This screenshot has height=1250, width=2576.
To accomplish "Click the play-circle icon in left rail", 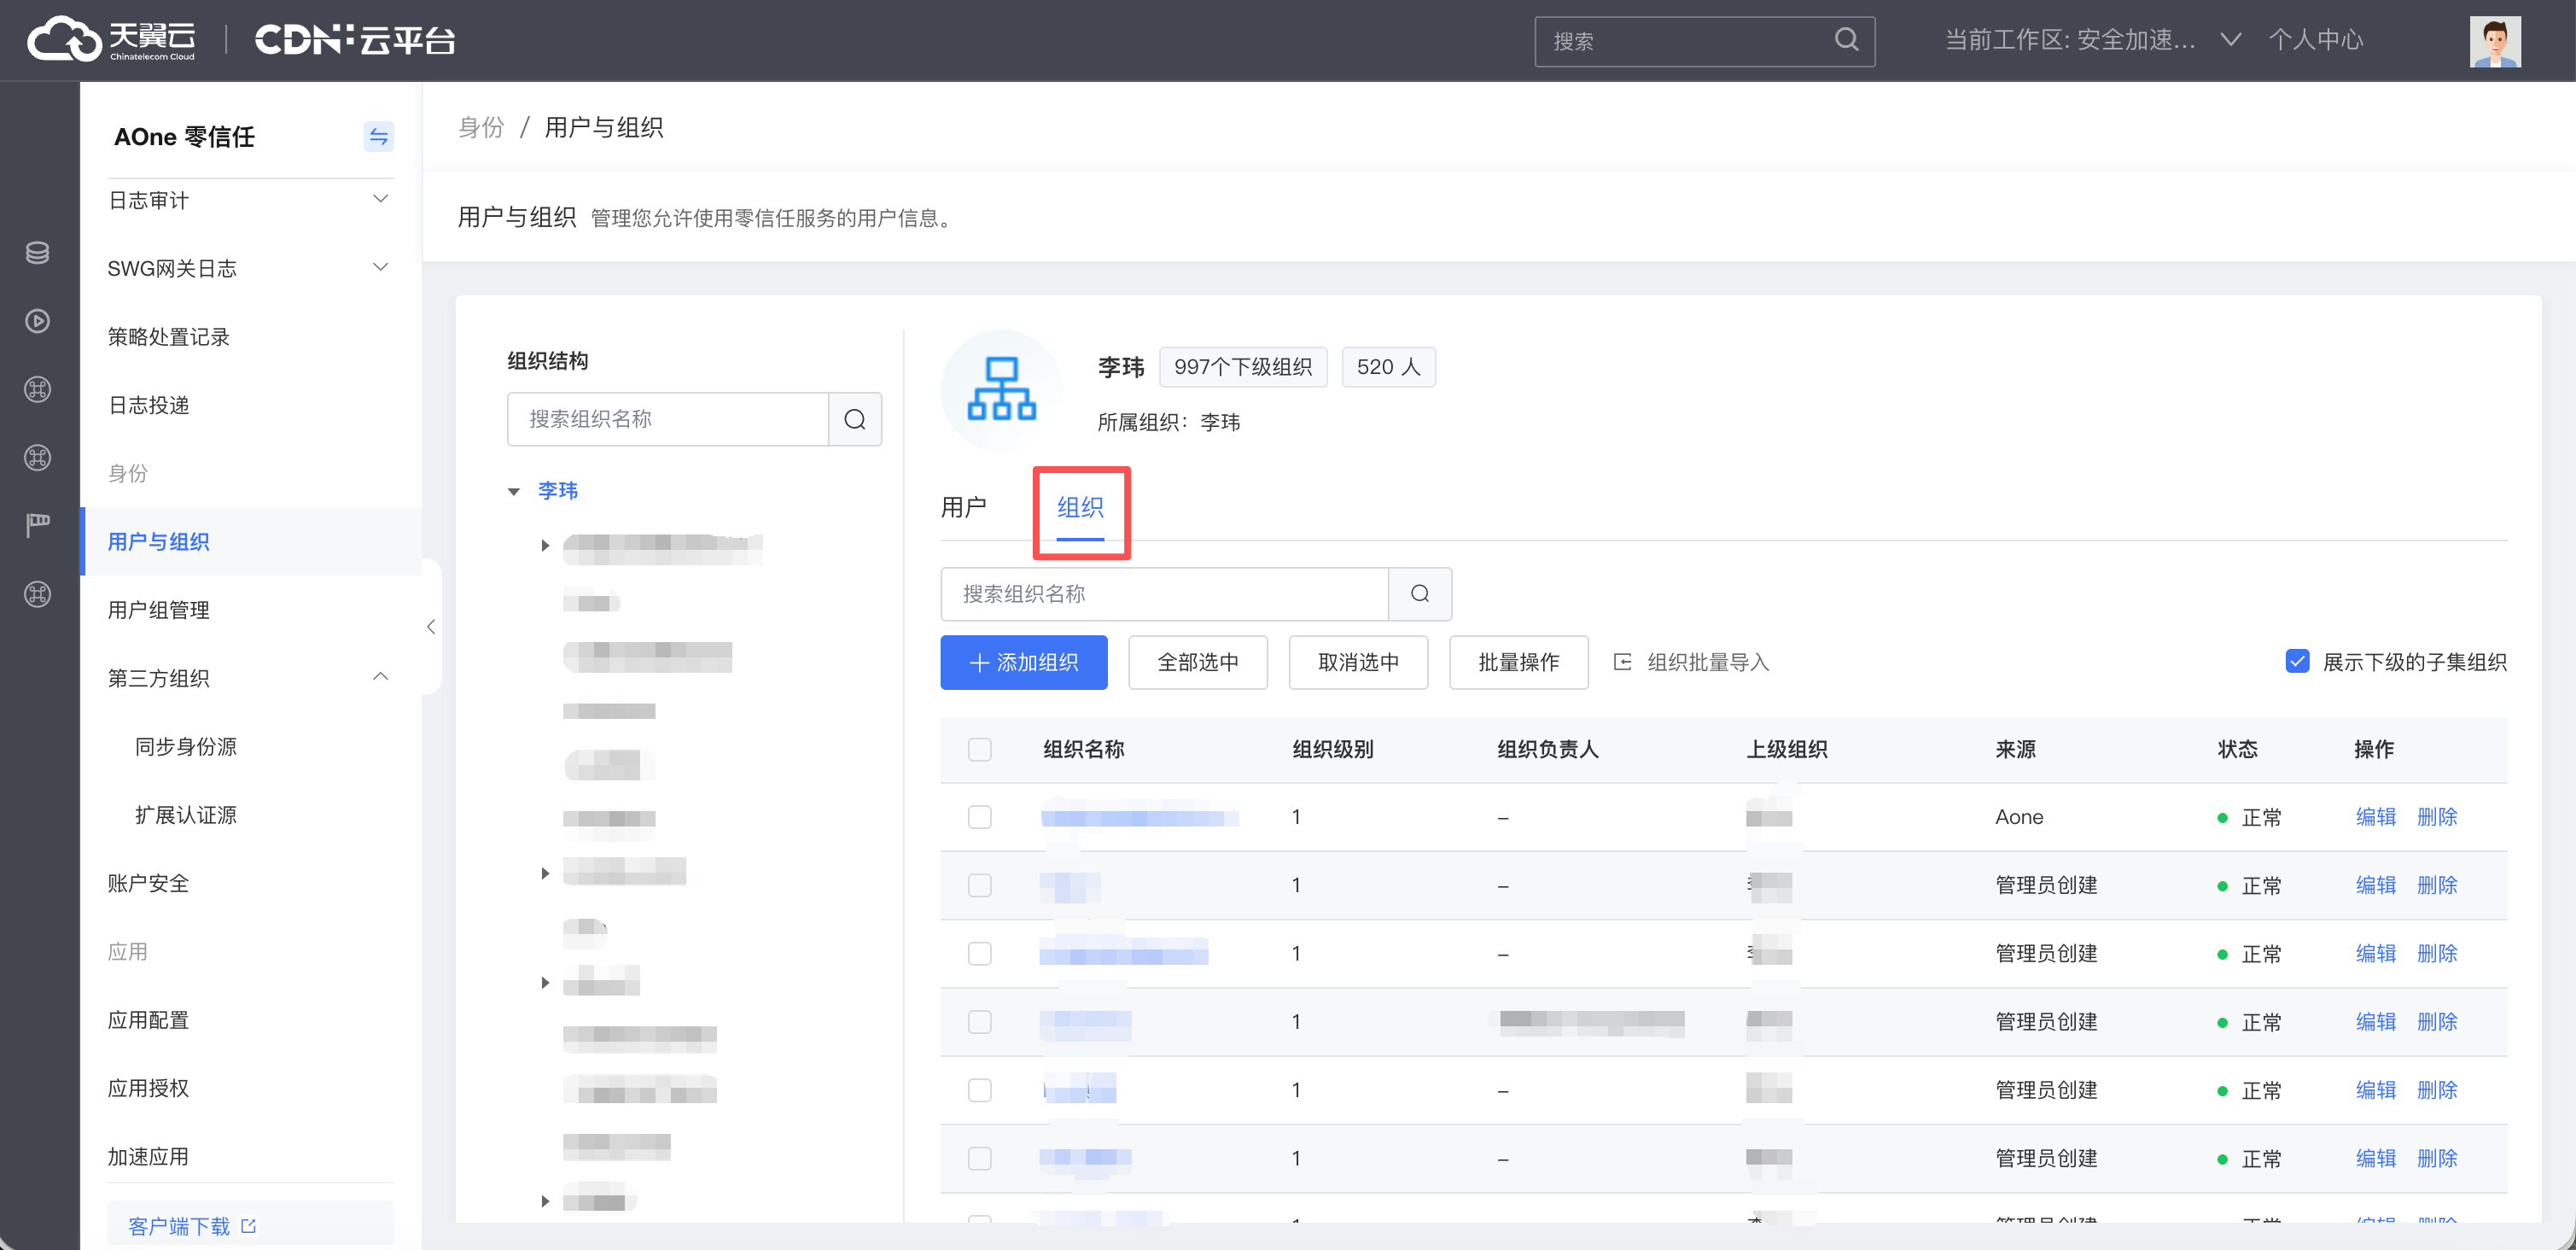I will (x=38, y=321).
